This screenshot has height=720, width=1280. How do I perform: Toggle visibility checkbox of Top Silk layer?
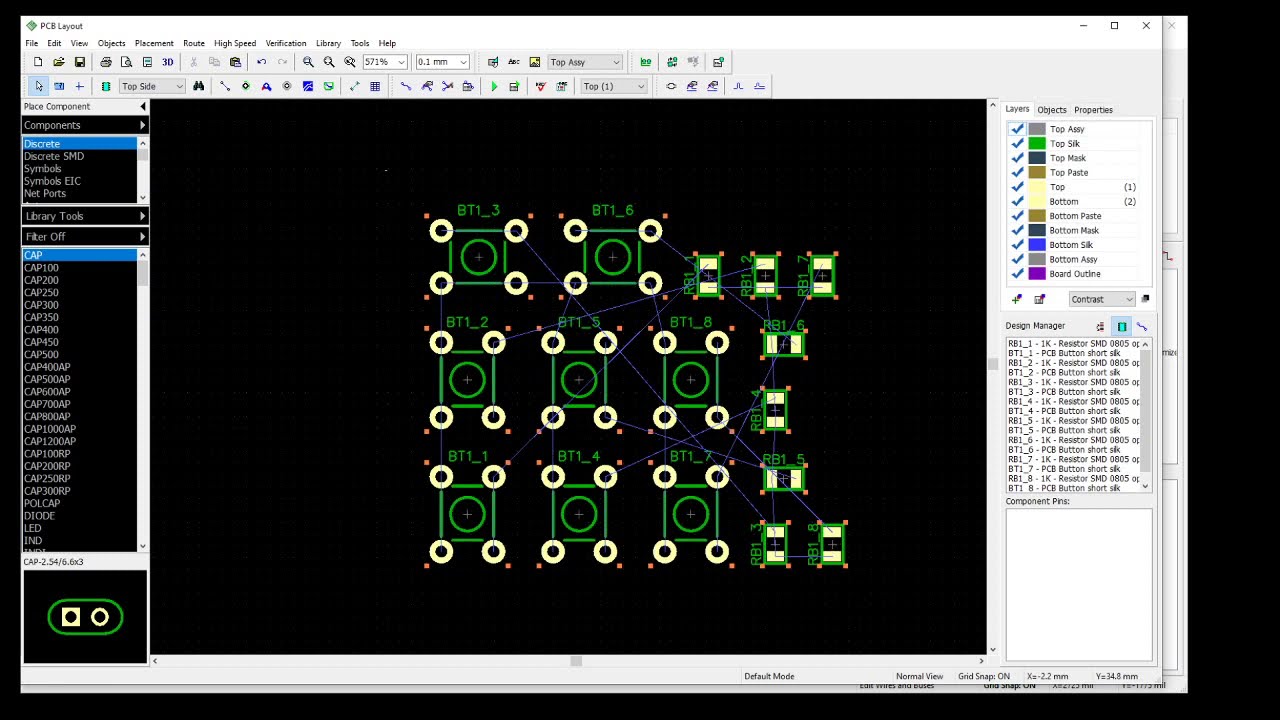1017,143
